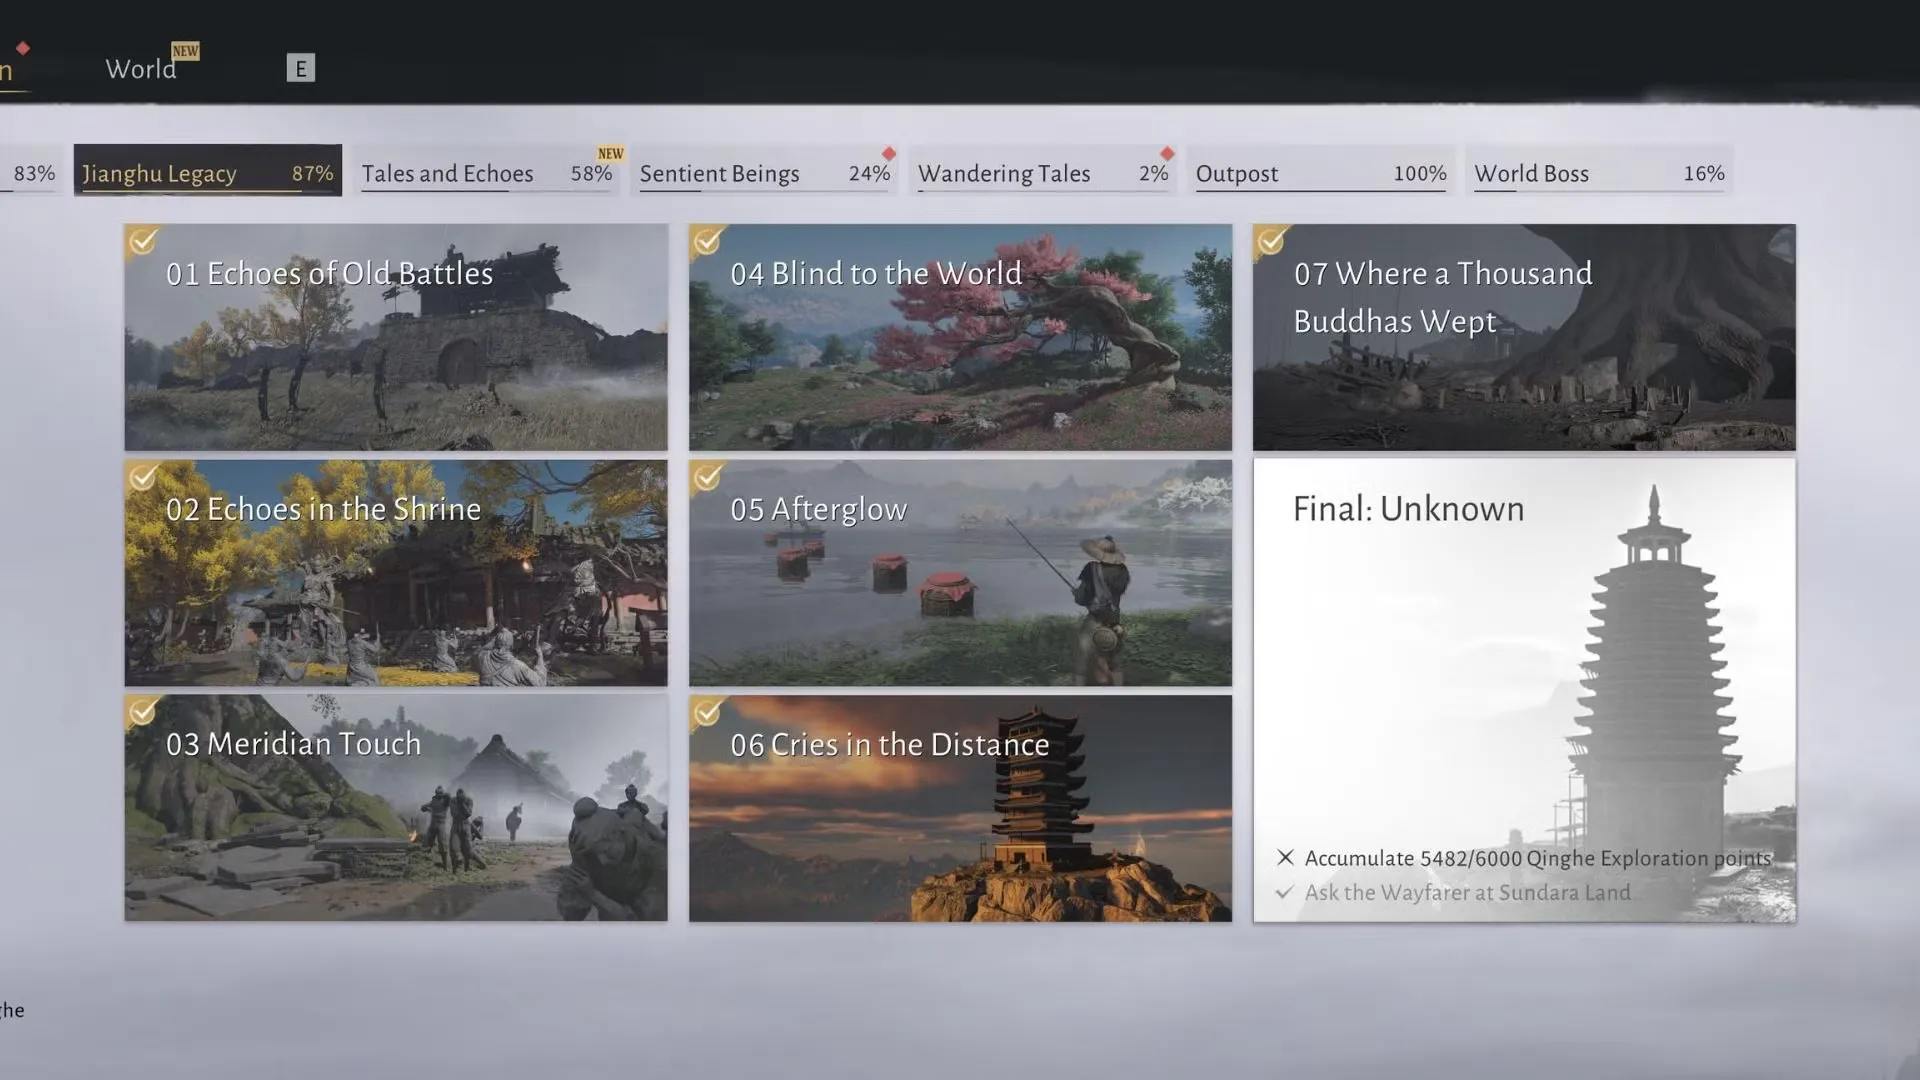This screenshot has width=1920, height=1080.
Task: Click the checkmark on Where a Thousand Buddhas Wept
Action: pos(1272,243)
